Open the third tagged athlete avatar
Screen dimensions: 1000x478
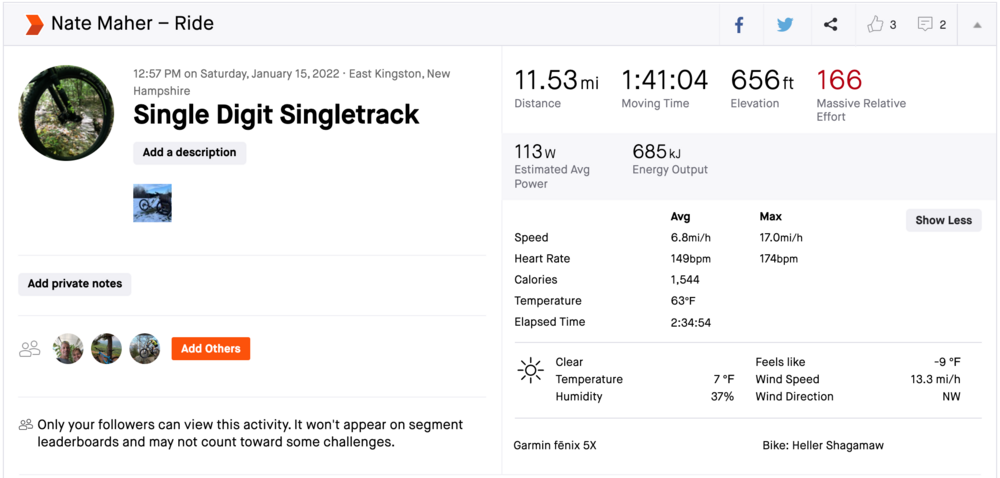(144, 348)
